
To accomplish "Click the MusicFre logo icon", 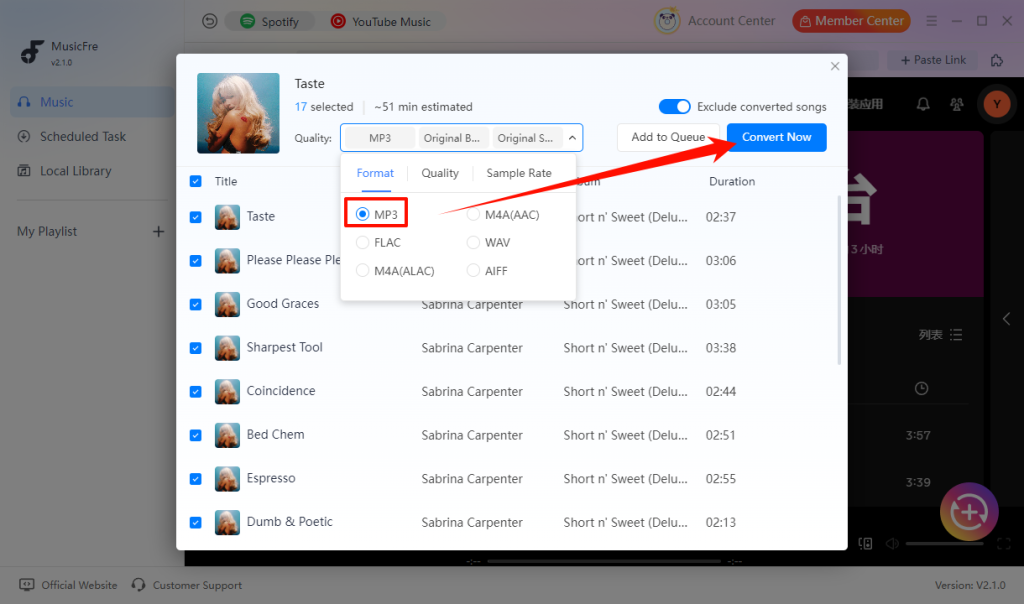I will click(x=31, y=52).
